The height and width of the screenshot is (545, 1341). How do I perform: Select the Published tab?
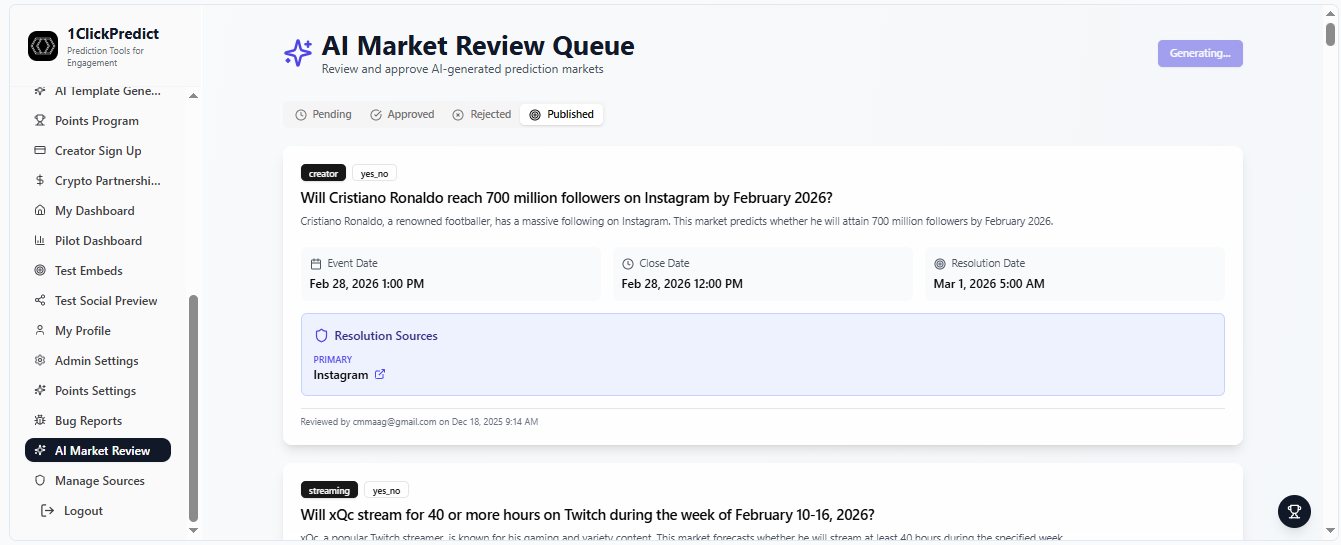coord(561,115)
